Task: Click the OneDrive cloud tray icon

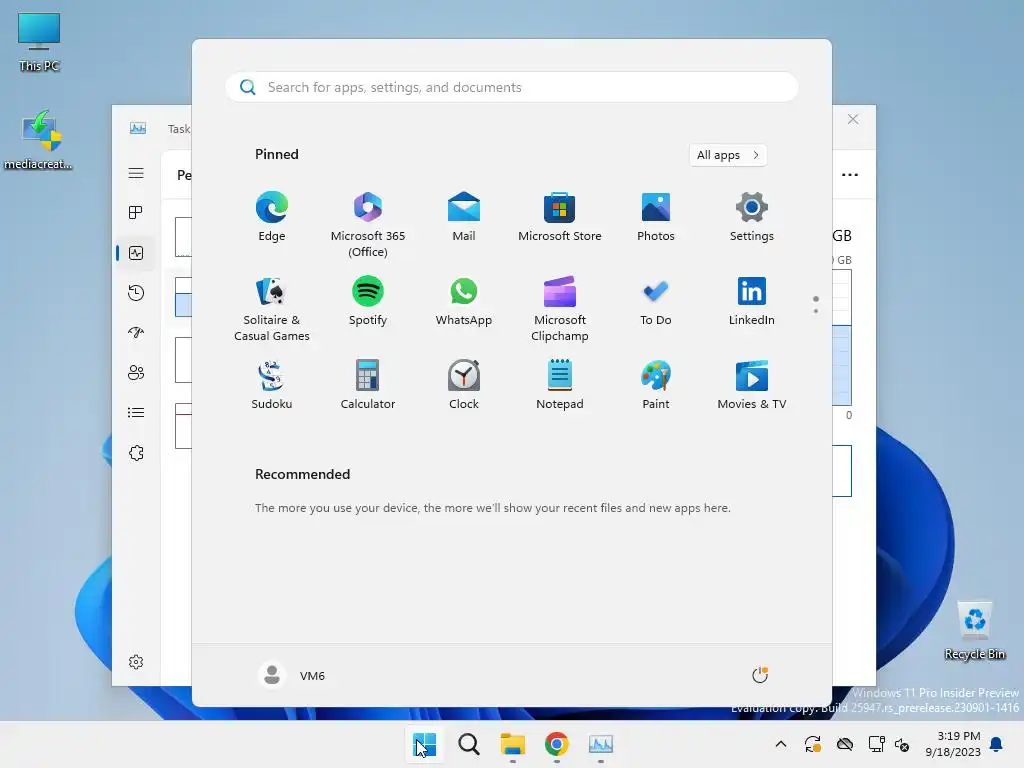Action: (x=845, y=744)
